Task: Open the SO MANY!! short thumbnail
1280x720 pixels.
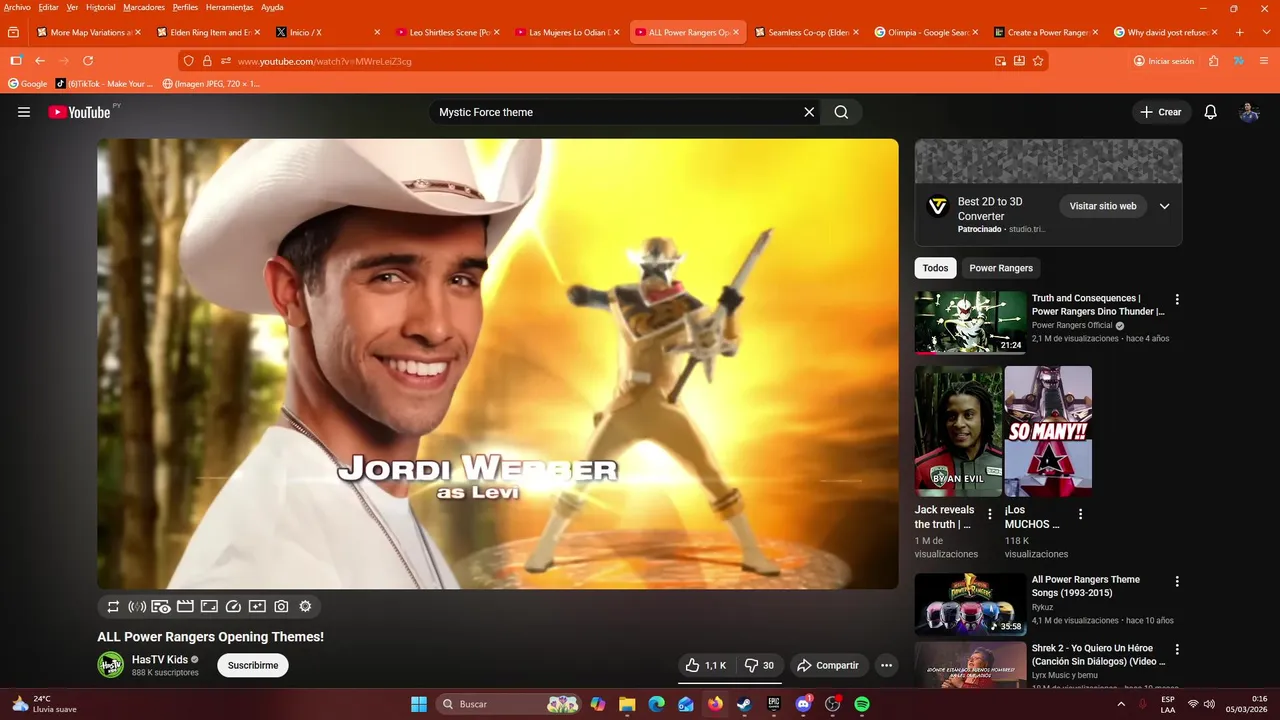Action: tap(1048, 431)
